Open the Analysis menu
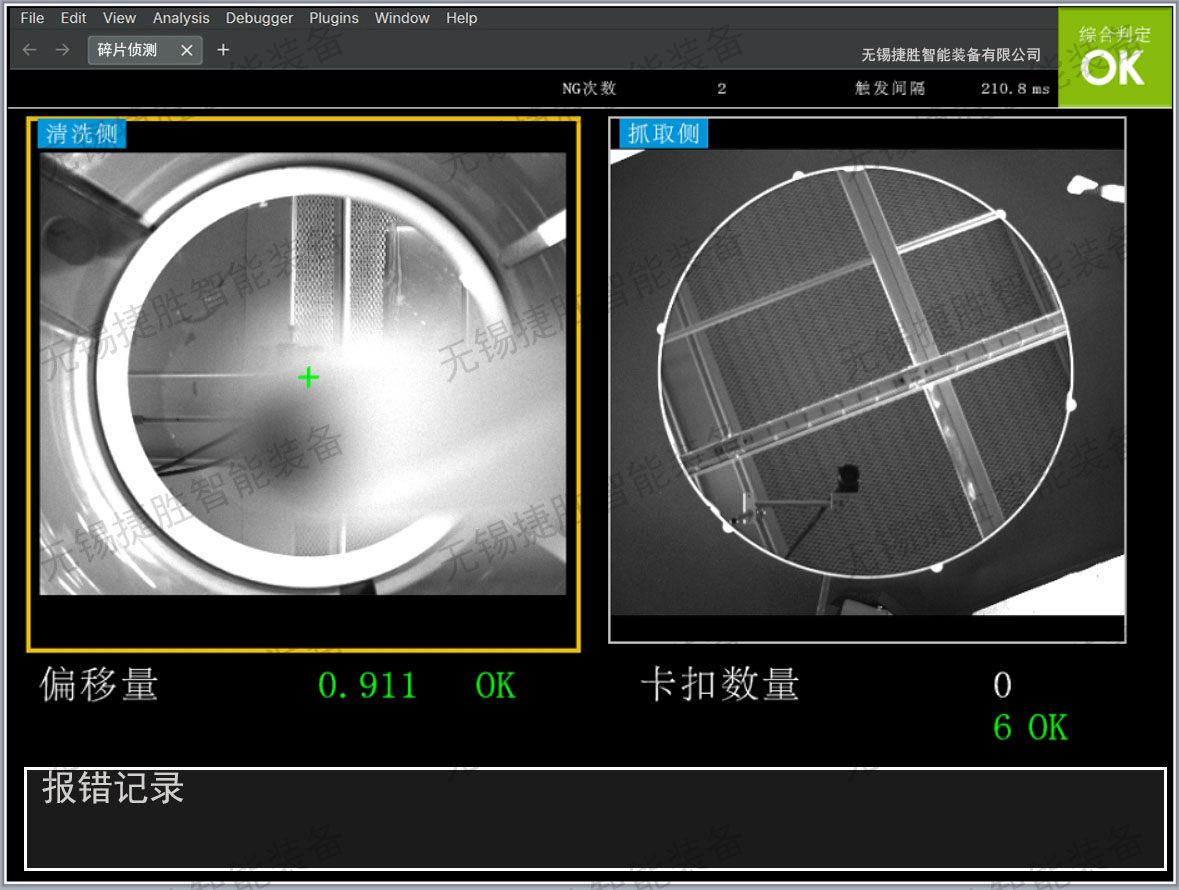This screenshot has height=890, width=1179. (181, 18)
